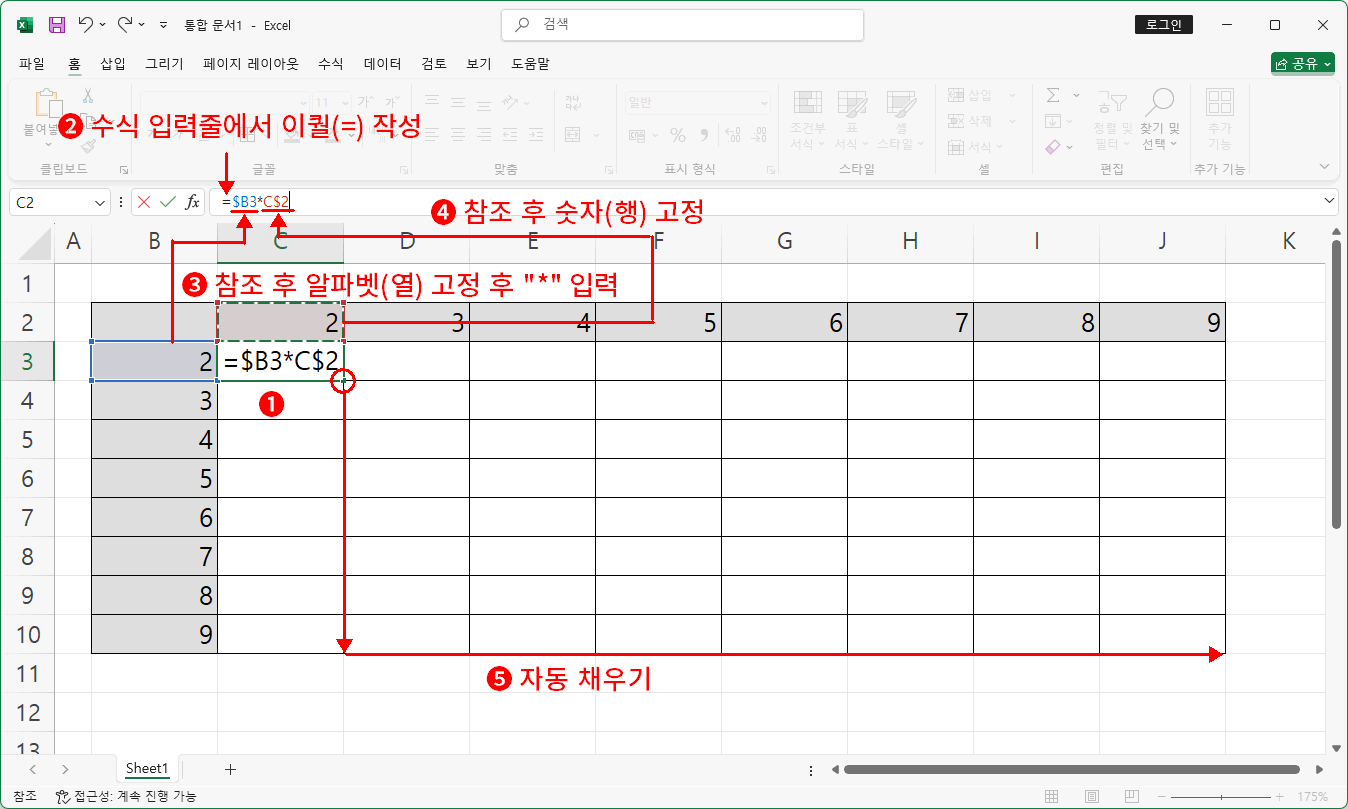Image resolution: width=1348 pixels, height=809 pixels.
Task: Switch to the 페이지 레이아웃 tab
Action: click(x=250, y=63)
